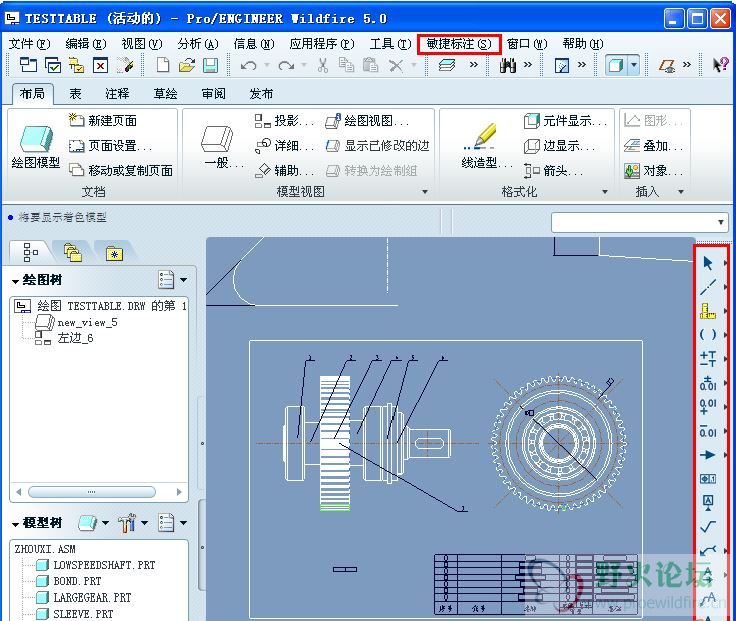Image resolution: width=736 pixels, height=621 pixels.
Task: Expand the Format group arrow
Action: pyautogui.click(x=605, y=192)
